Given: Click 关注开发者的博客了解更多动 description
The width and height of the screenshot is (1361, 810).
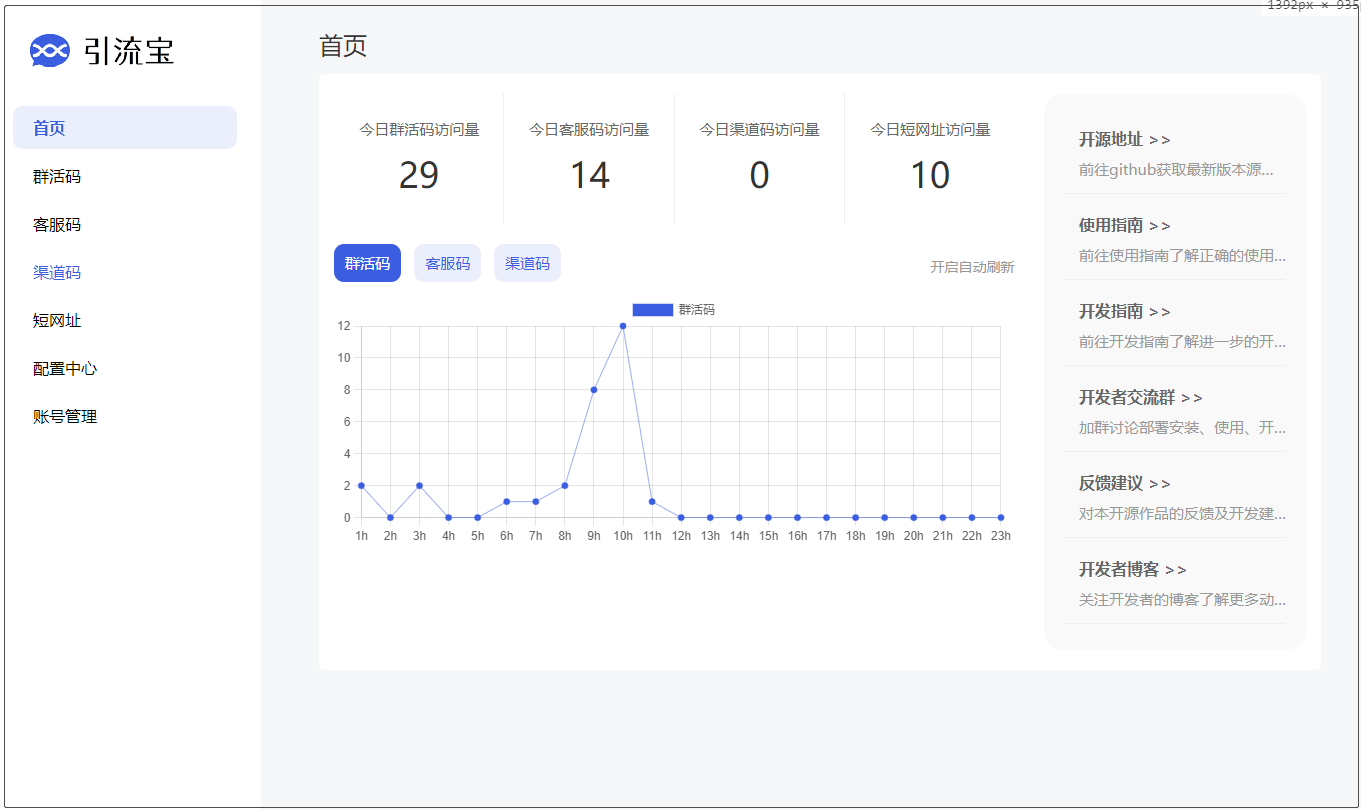Looking at the screenshot, I should point(1182,600).
